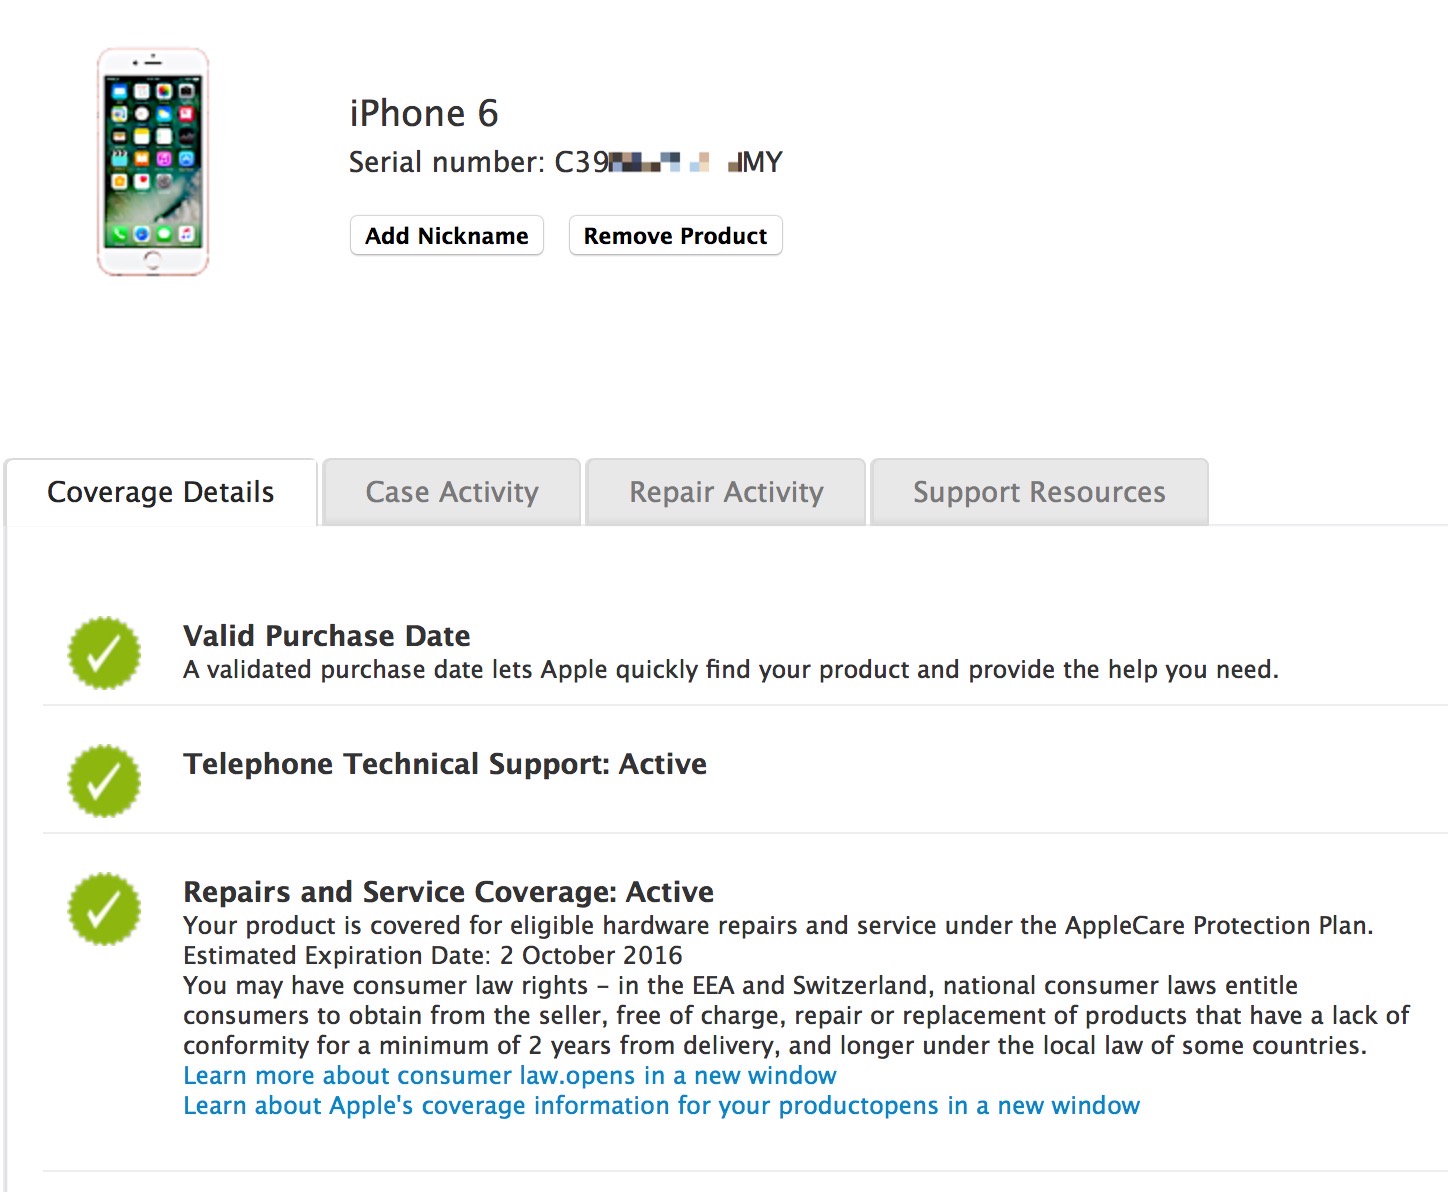Viewport: 1448px width, 1192px height.
Task: Switch to the Case Activity tab
Action: pos(452,492)
